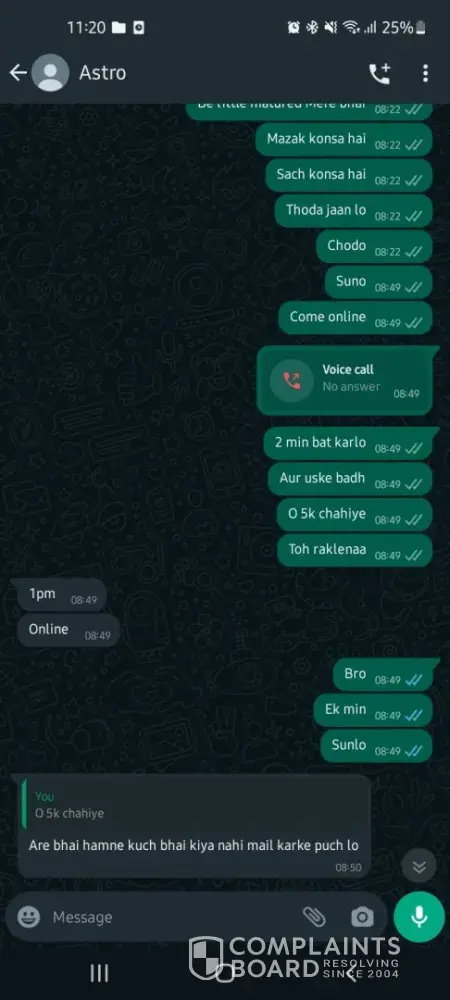This screenshot has height=1000, width=450.
Task: Open the three-dot more options menu
Action: click(425, 73)
